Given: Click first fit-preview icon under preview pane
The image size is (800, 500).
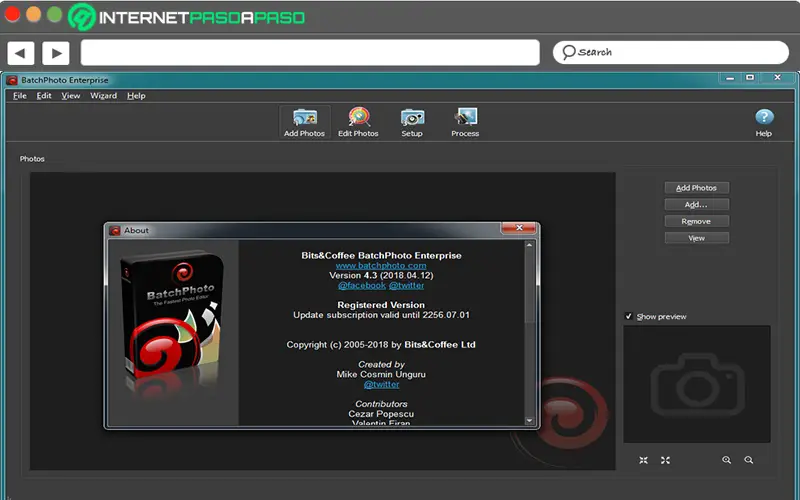Looking at the screenshot, I should click(643, 460).
